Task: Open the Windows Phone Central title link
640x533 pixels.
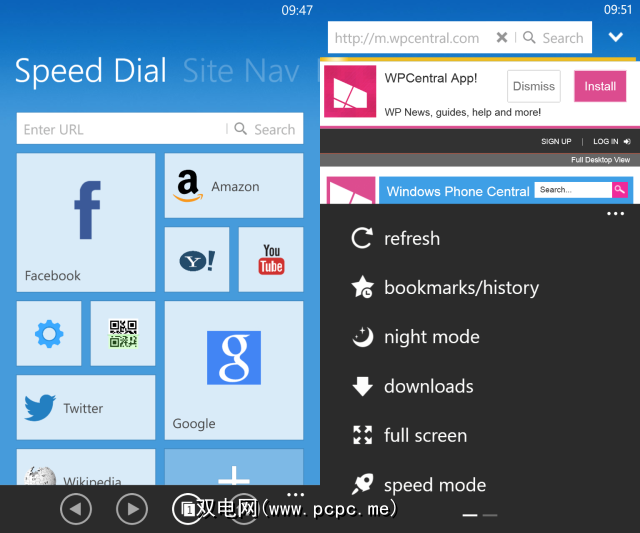Action: (x=458, y=191)
